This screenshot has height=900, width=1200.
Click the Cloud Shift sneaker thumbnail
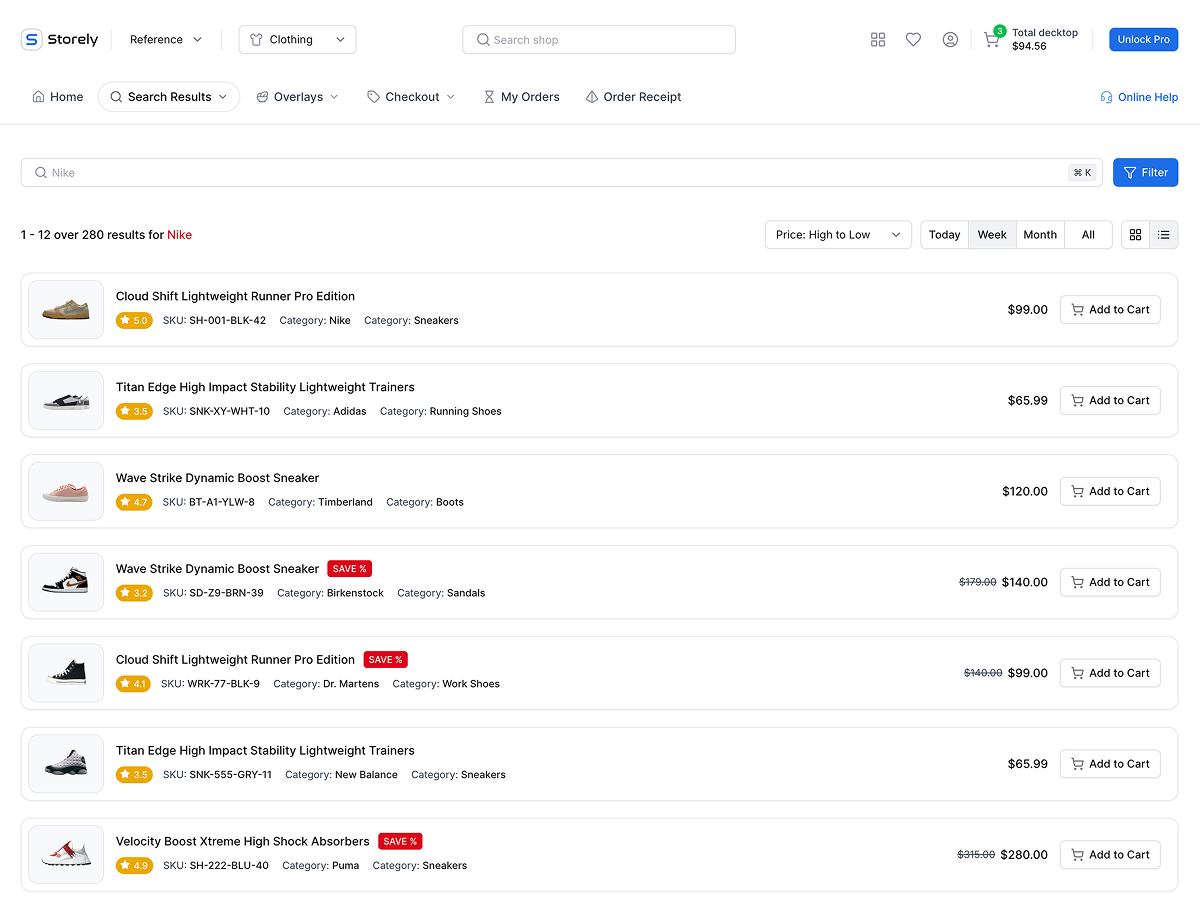click(x=65, y=309)
